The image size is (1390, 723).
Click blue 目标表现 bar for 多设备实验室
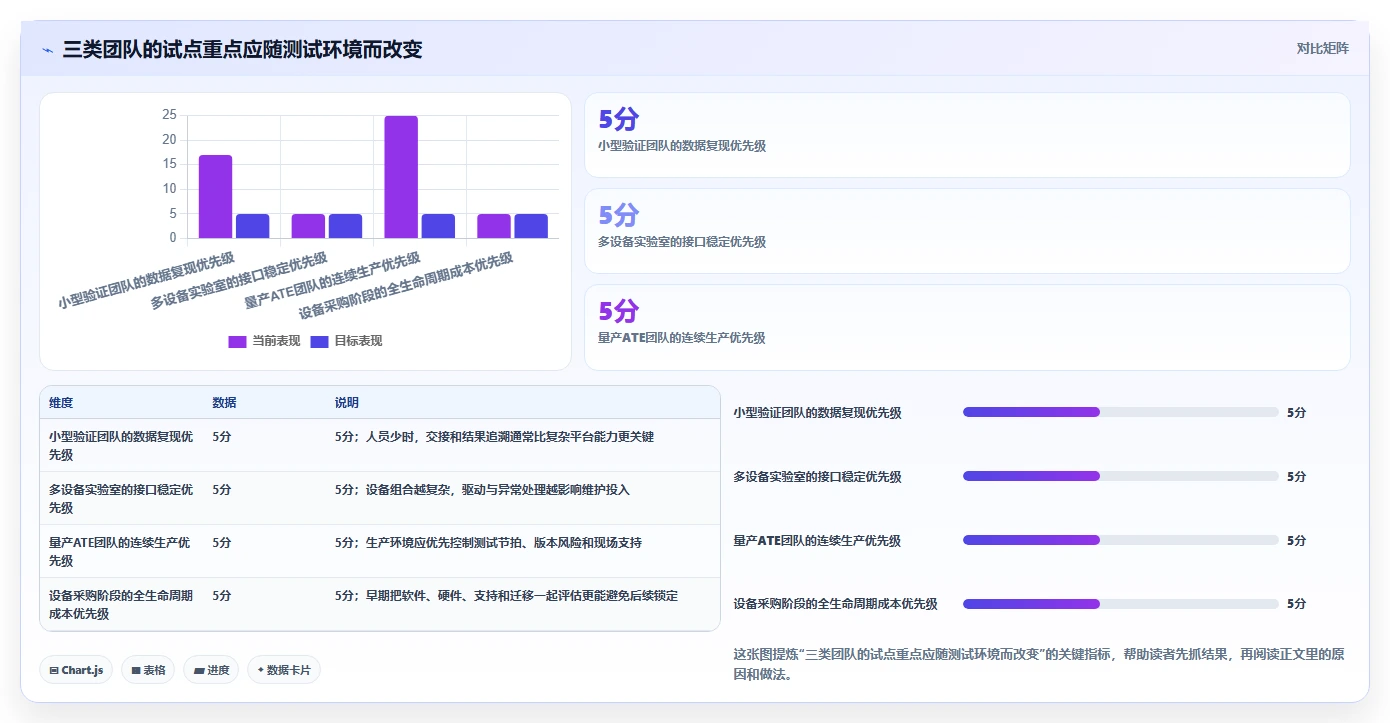tap(345, 226)
